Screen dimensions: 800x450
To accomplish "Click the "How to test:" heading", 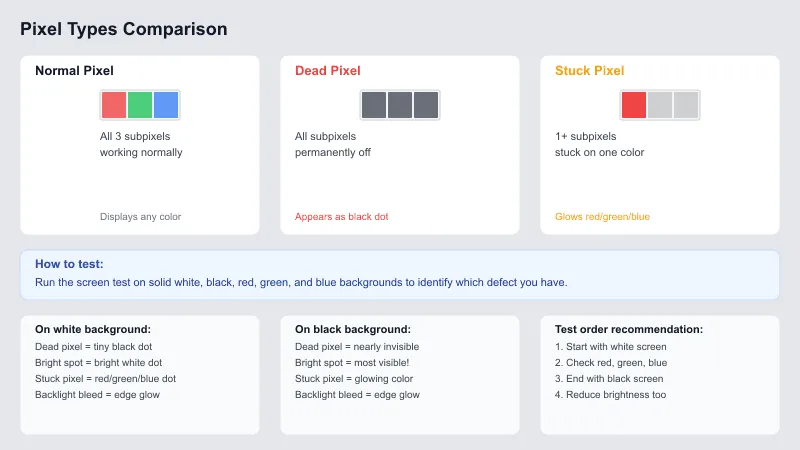I will (69, 264).
